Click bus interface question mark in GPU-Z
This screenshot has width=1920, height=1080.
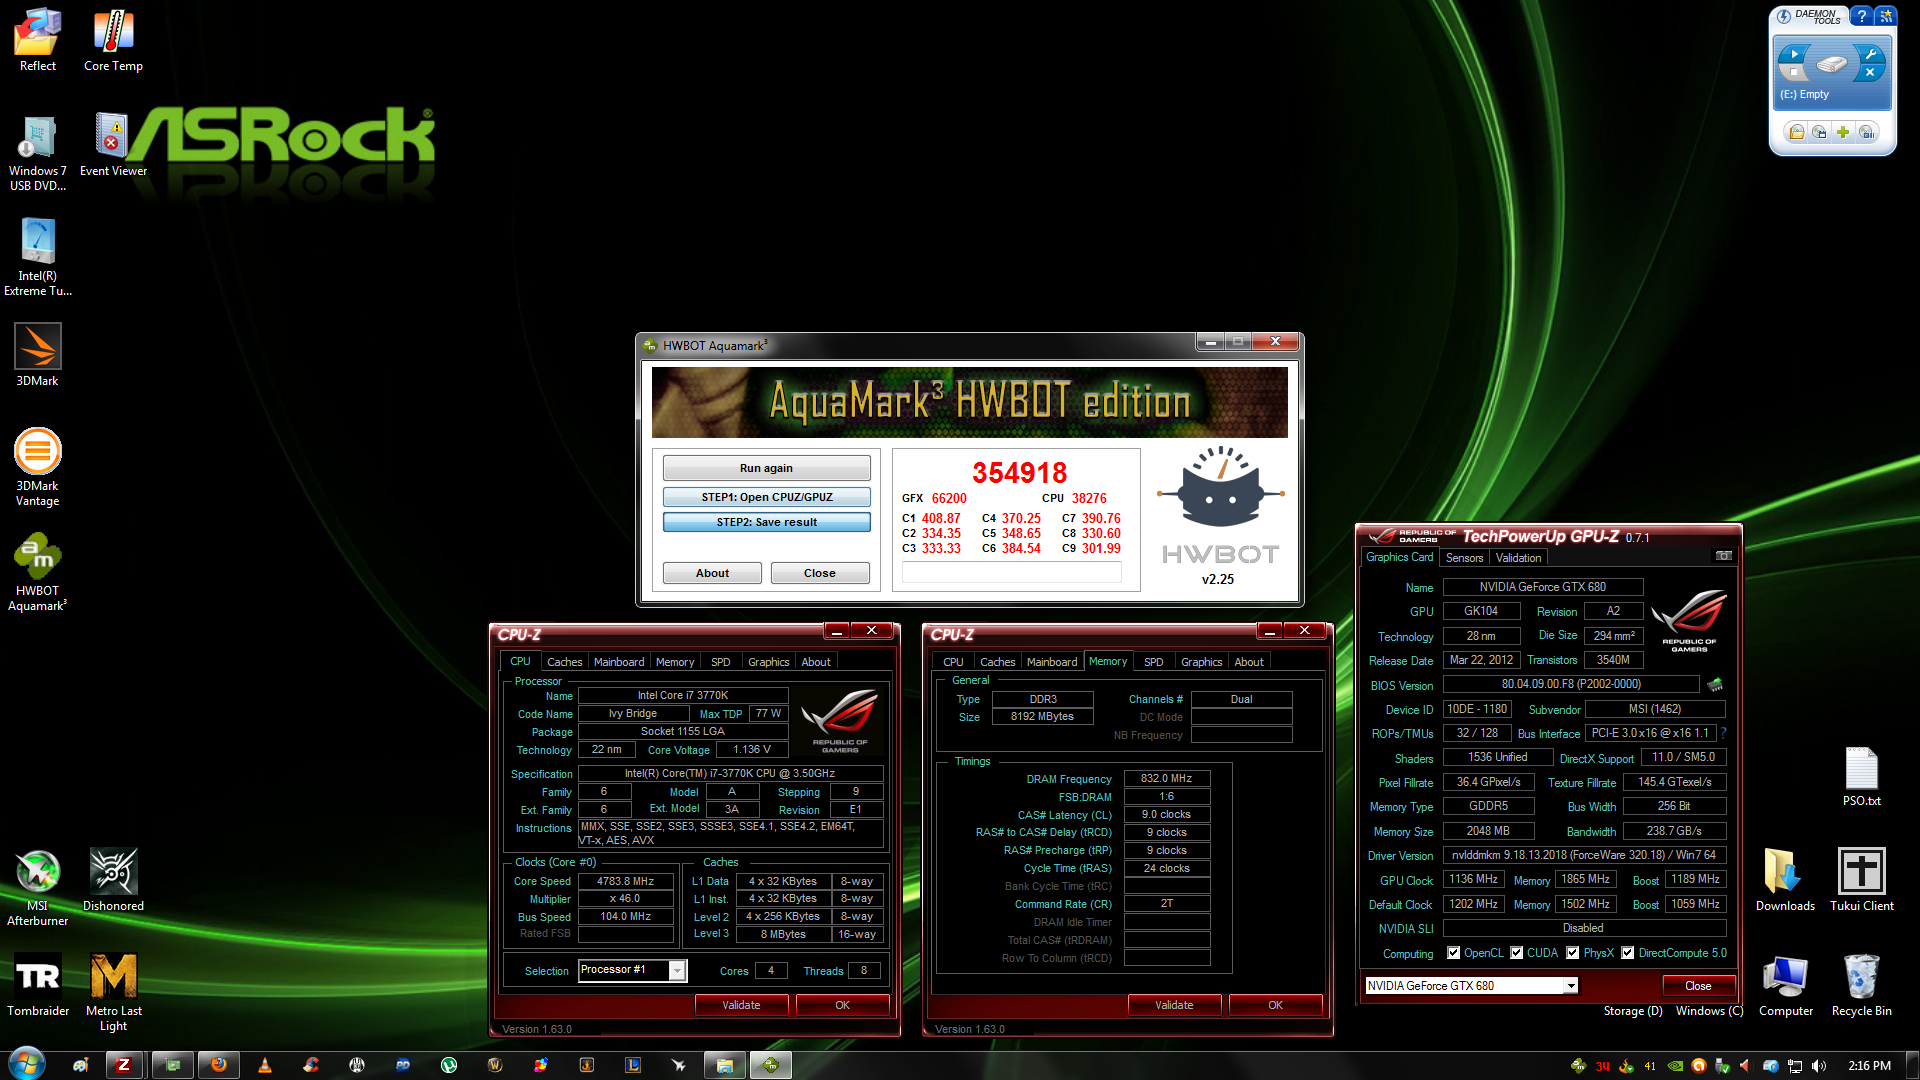[x=1723, y=733]
